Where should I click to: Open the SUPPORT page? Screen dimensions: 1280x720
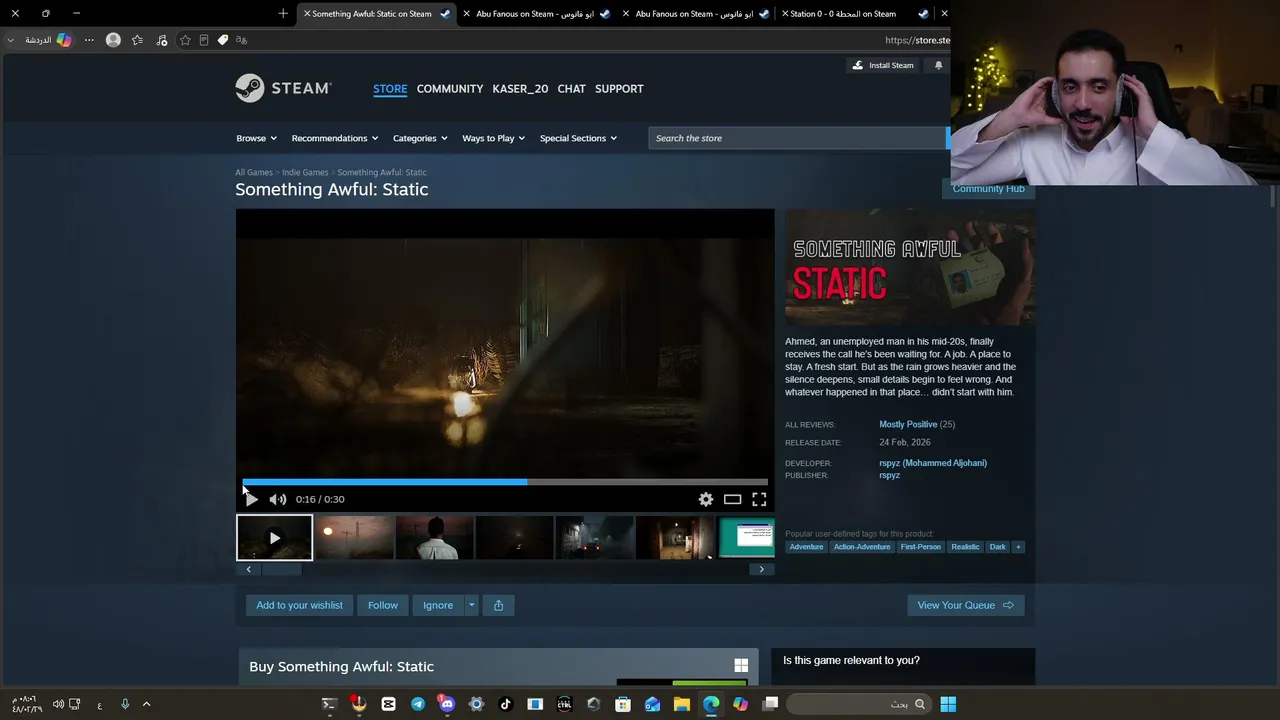click(x=619, y=89)
